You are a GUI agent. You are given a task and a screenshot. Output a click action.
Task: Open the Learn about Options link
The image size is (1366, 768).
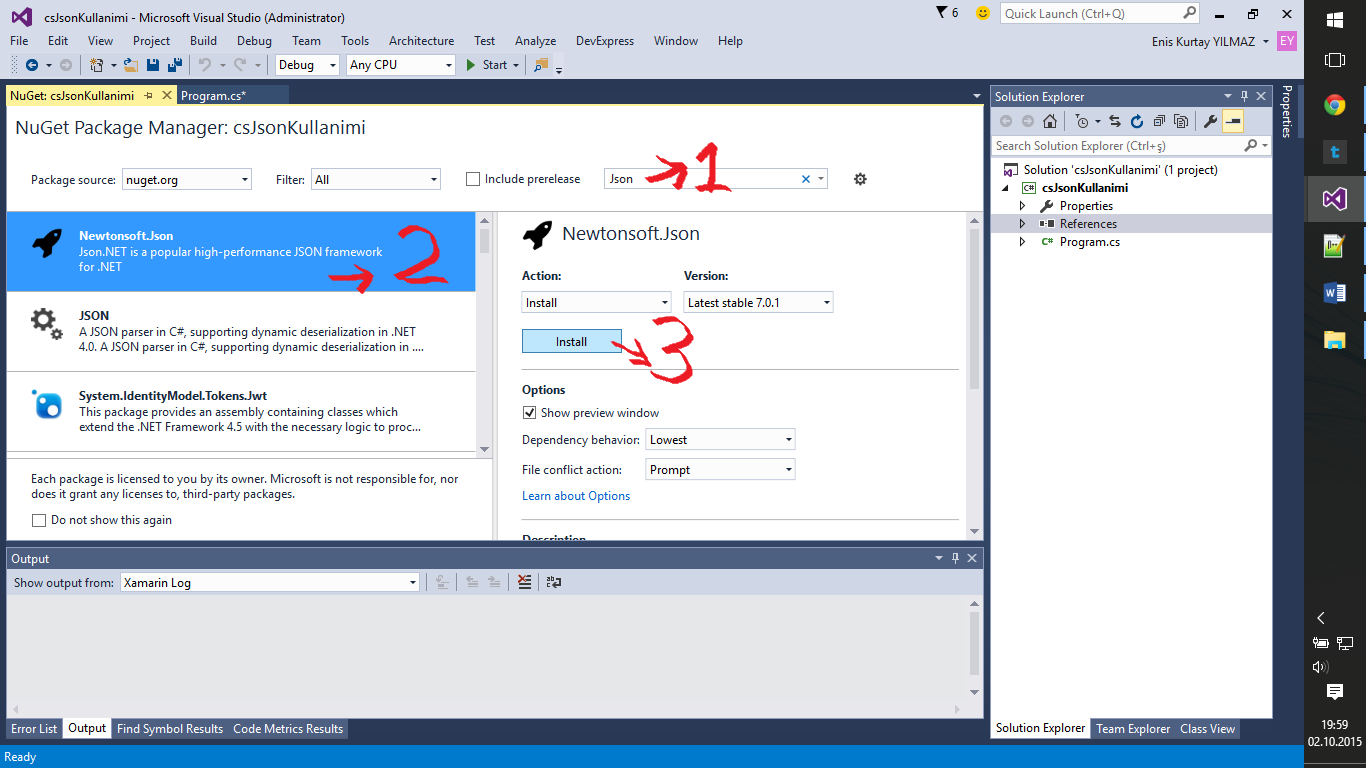pos(576,496)
